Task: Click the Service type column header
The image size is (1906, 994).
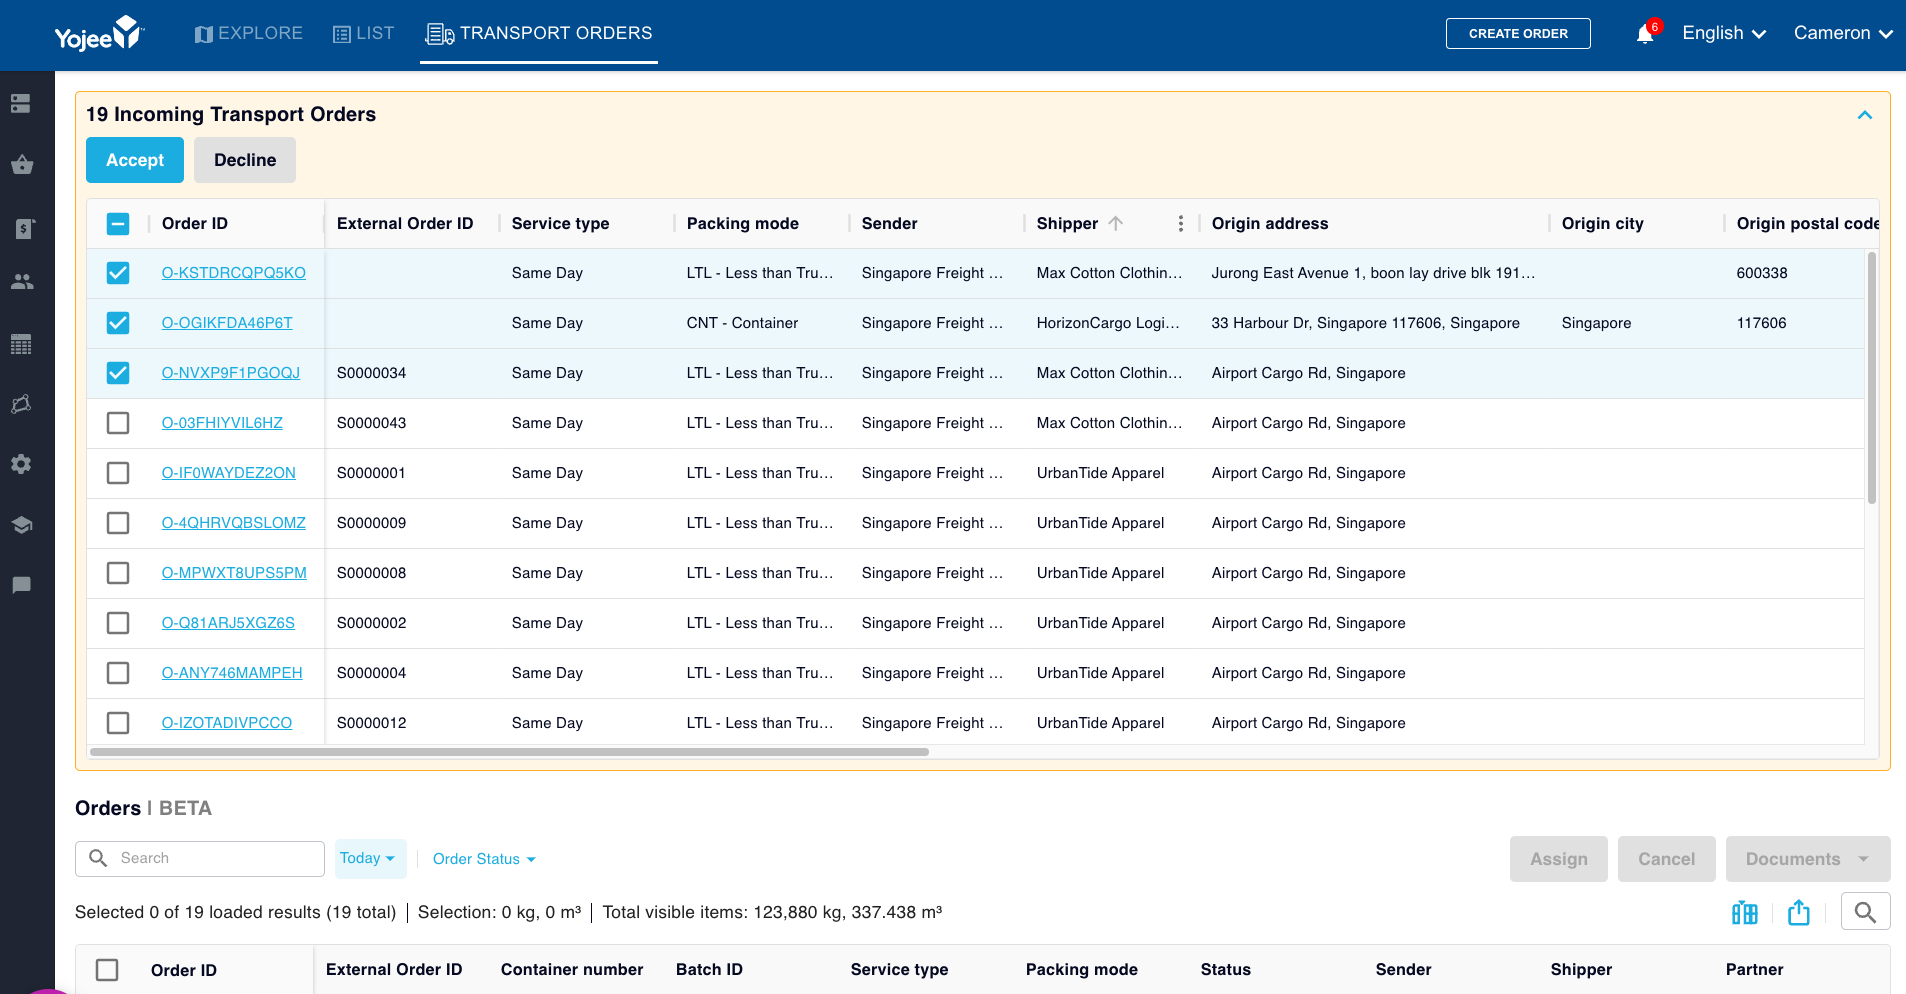Action: click(x=560, y=223)
